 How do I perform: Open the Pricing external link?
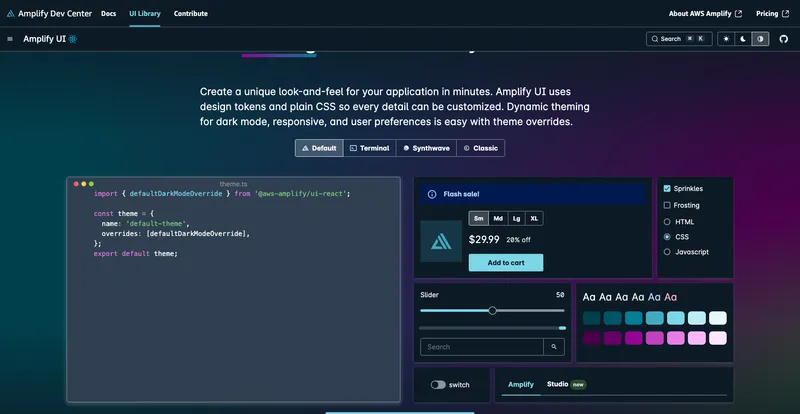click(x=772, y=14)
